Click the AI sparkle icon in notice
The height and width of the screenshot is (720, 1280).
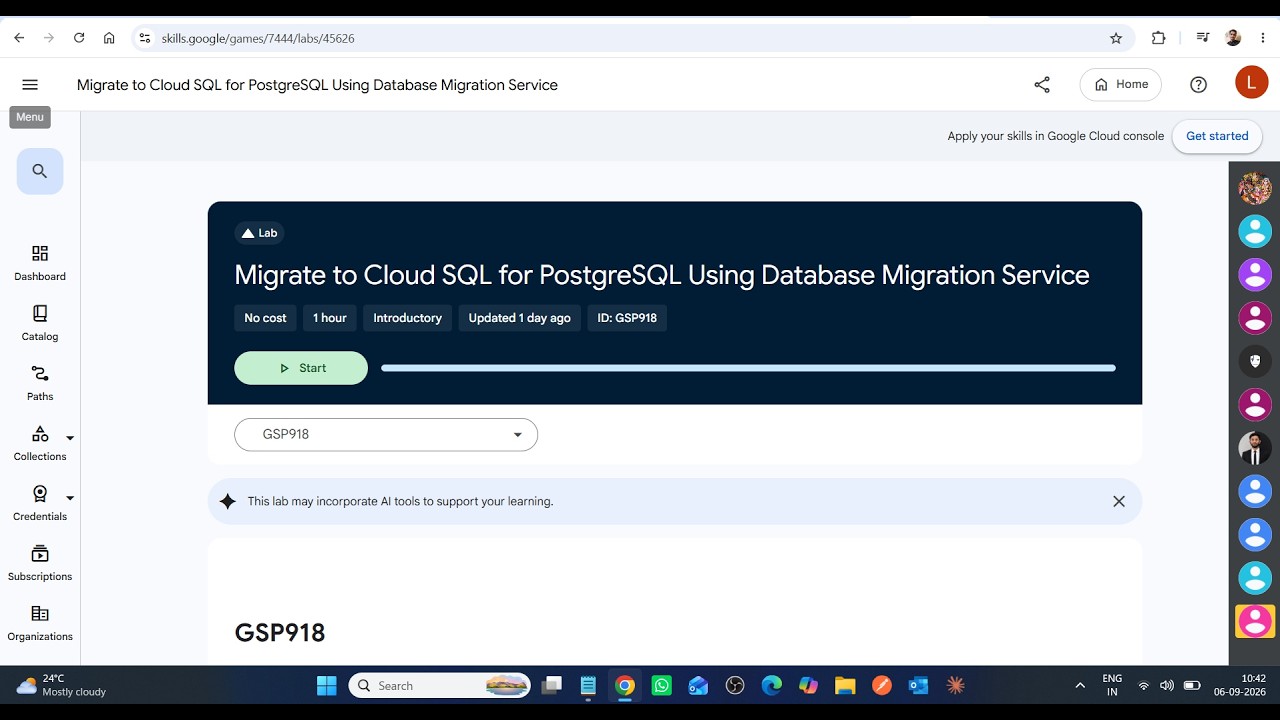pos(228,501)
